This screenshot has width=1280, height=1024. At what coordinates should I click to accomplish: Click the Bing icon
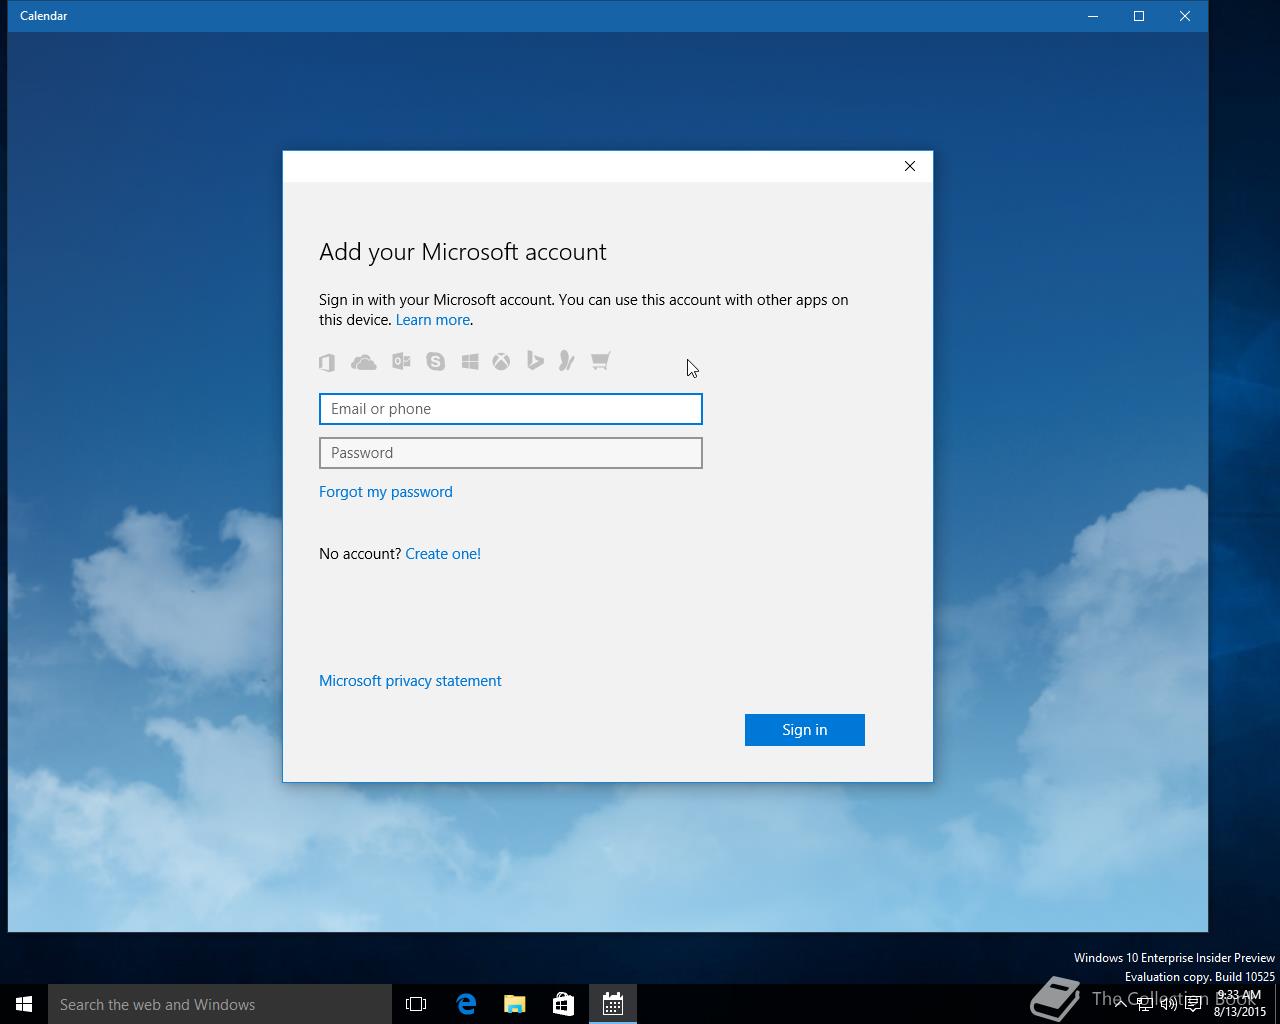click(535, 361)
